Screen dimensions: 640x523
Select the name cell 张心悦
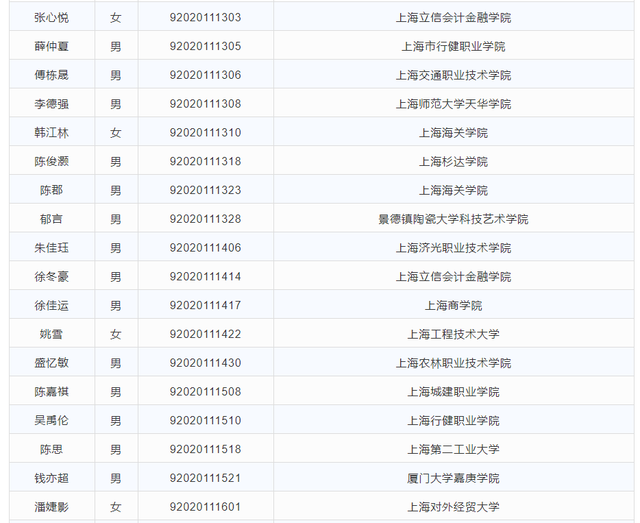(51, 18)
